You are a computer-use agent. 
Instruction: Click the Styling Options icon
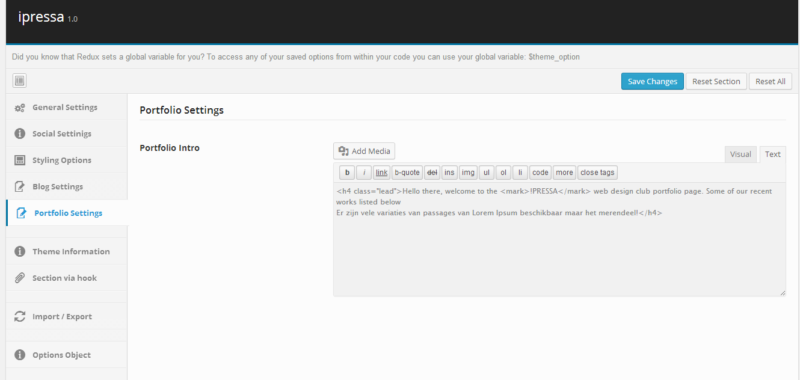click(19, 160)
